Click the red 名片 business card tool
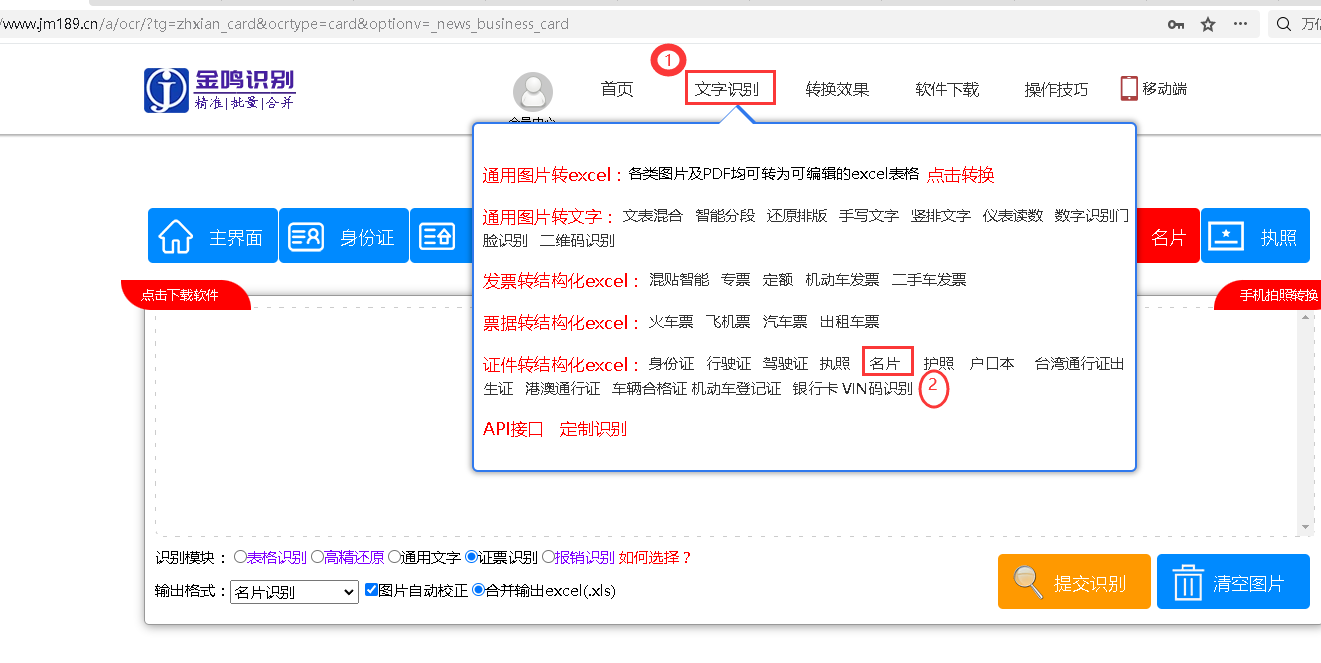 point(1168,235)
